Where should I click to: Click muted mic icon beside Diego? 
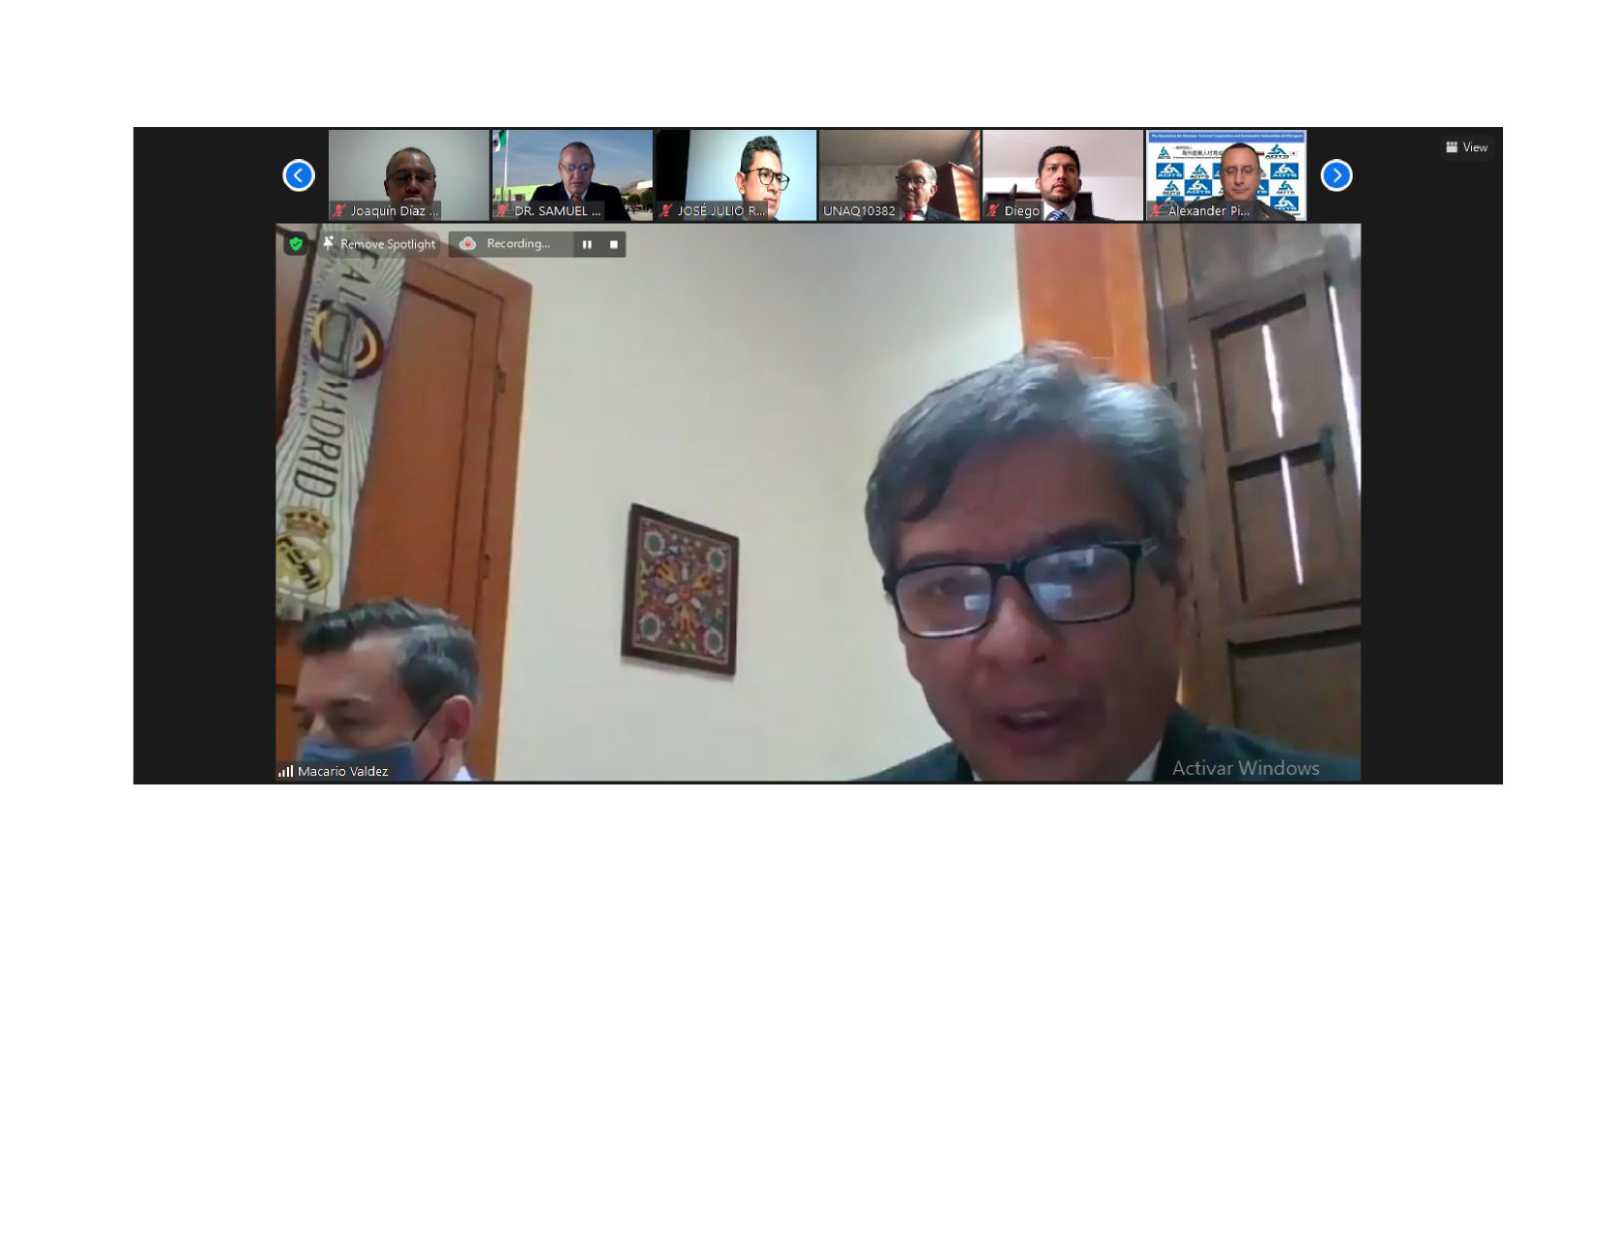pos(993,211)
